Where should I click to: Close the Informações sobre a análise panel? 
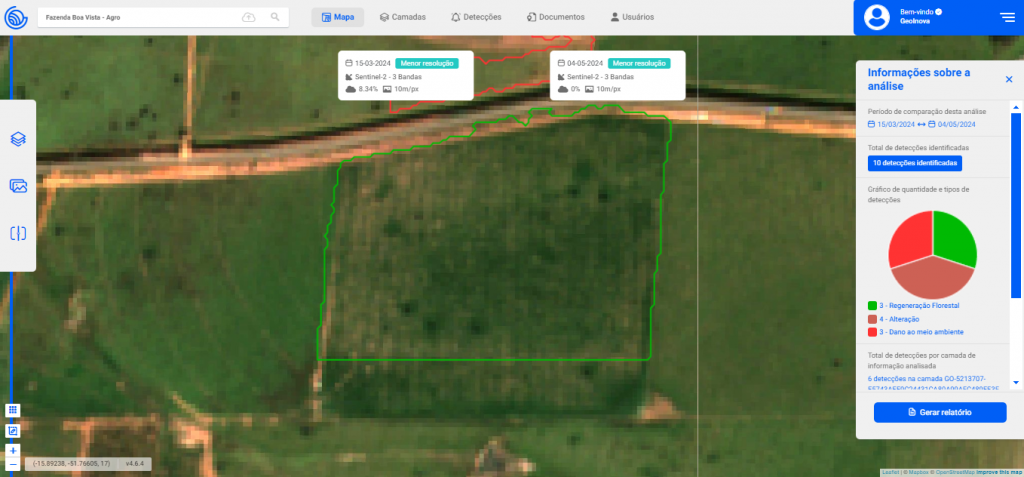(x=1009, y=79)
